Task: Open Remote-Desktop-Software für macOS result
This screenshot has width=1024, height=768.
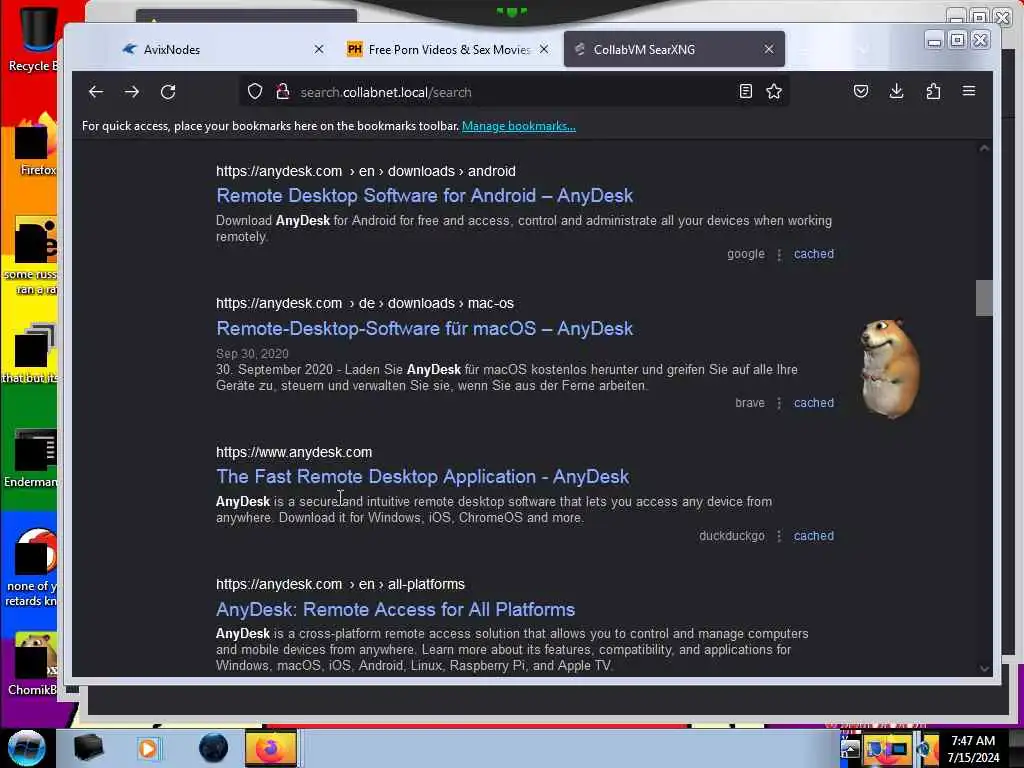Action: click(x=424, y=328)
